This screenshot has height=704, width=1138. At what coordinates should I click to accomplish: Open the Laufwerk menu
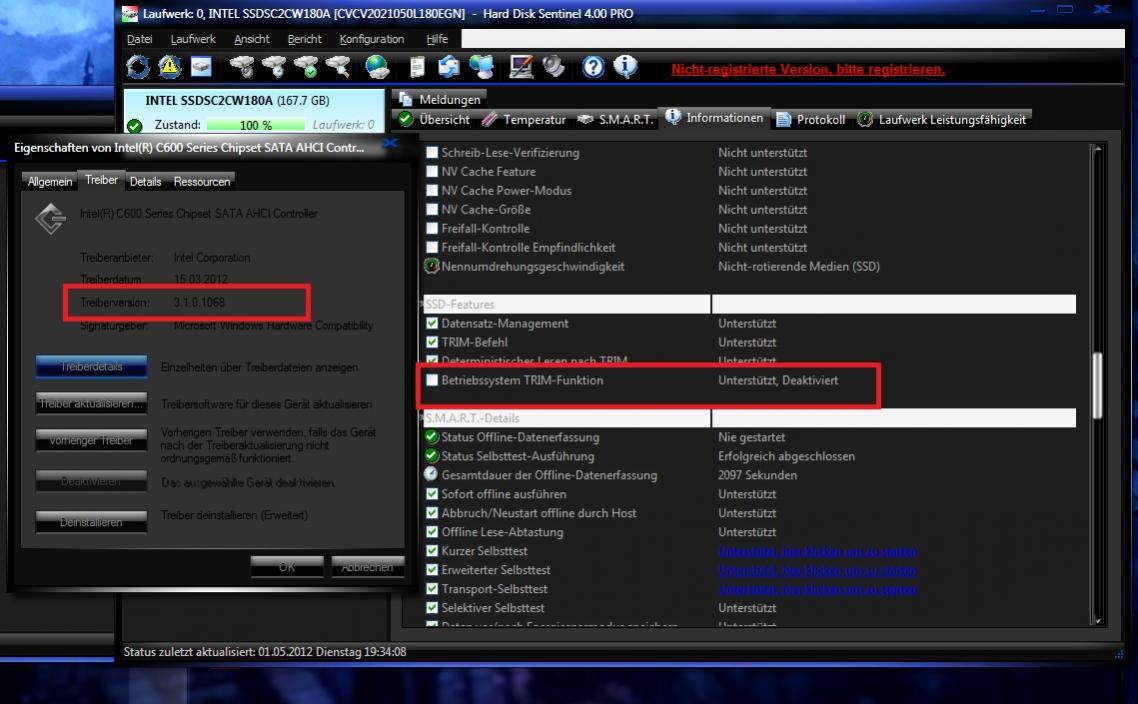click(193, 39)
